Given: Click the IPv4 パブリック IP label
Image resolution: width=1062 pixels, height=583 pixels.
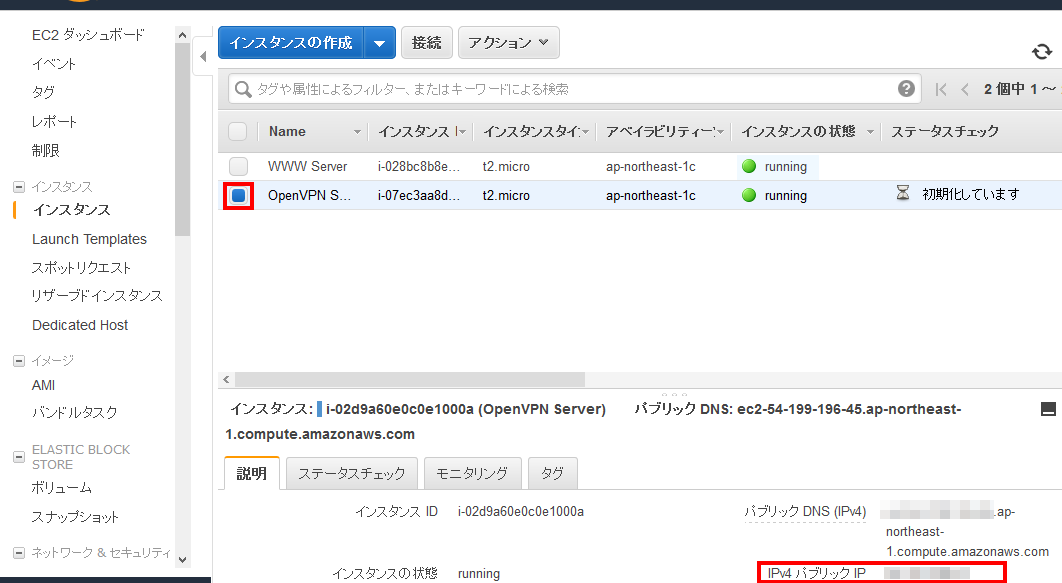Looking at the screenshot, I should click(x=817, y=574).
